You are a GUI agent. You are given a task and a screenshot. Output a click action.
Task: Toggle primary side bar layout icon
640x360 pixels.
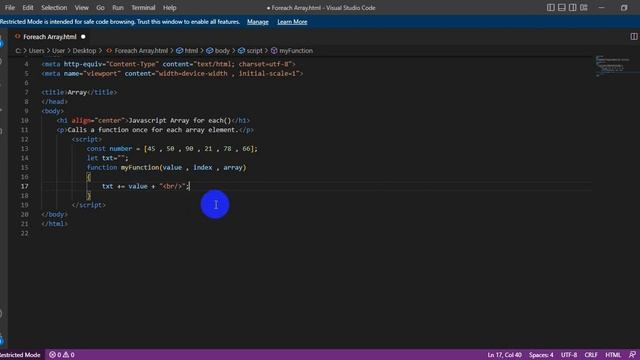pos(551,8)
